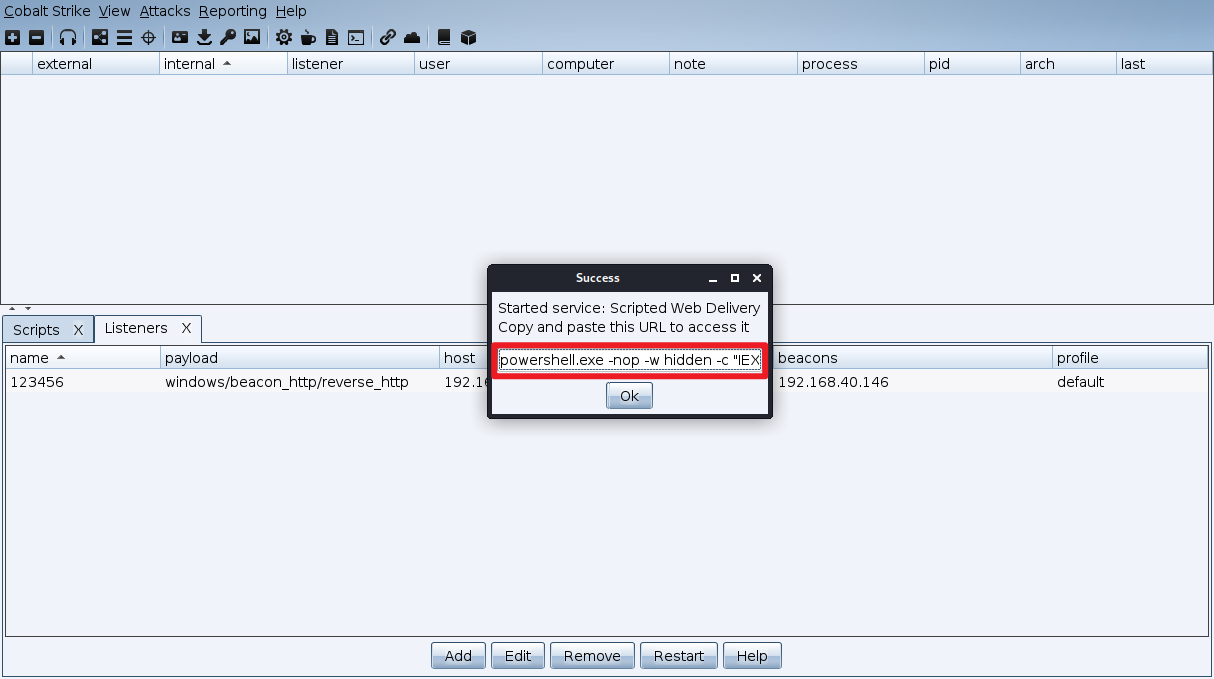Open Help book icon in toolbar
The height and width of the screenshot is (679, 1214).
pyautogui.click(x=444, y=38)
